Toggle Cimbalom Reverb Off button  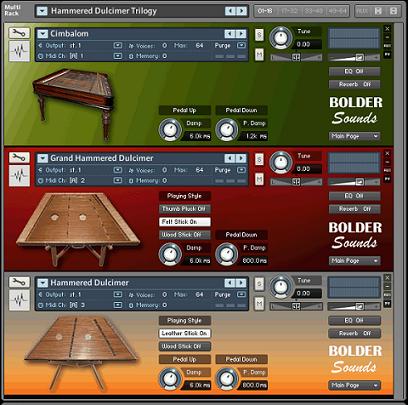[x=354, y=84]
